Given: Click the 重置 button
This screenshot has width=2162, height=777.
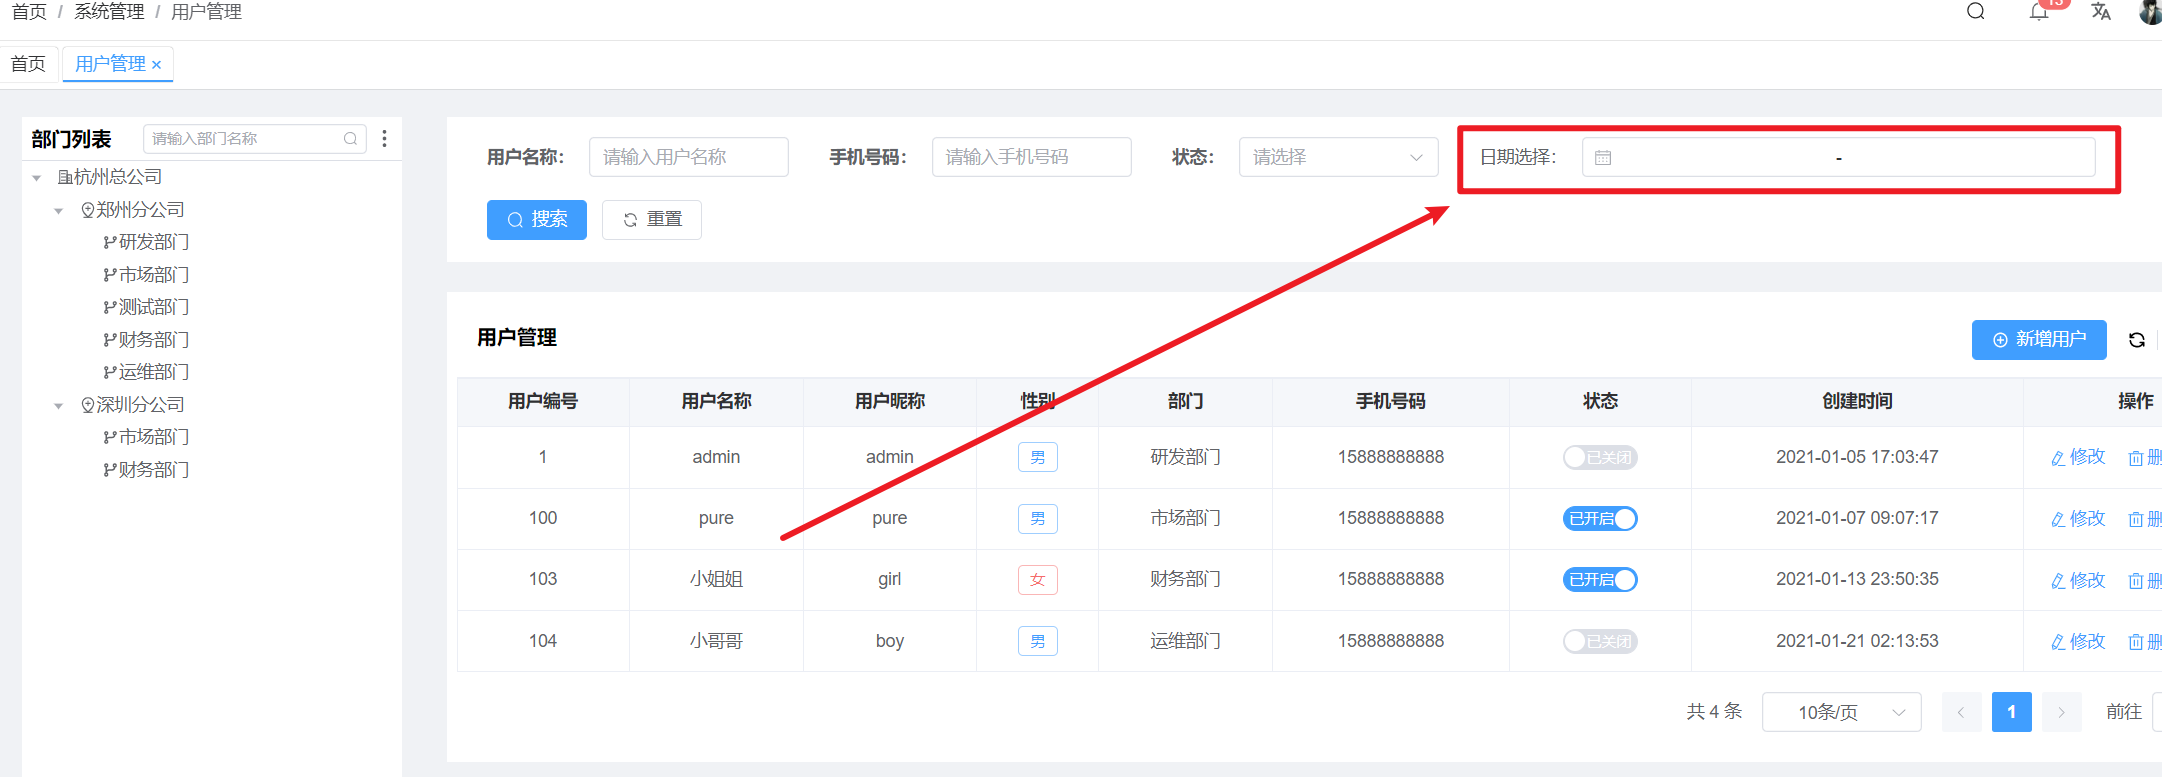Looking at the screenshot, I should (652, 220).
